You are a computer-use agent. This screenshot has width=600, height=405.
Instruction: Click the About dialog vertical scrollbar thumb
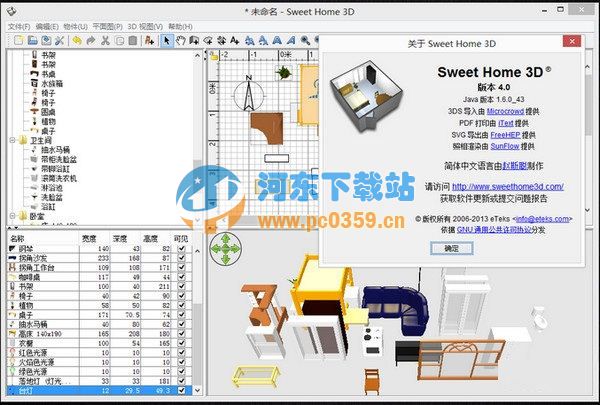pos(588,105)
